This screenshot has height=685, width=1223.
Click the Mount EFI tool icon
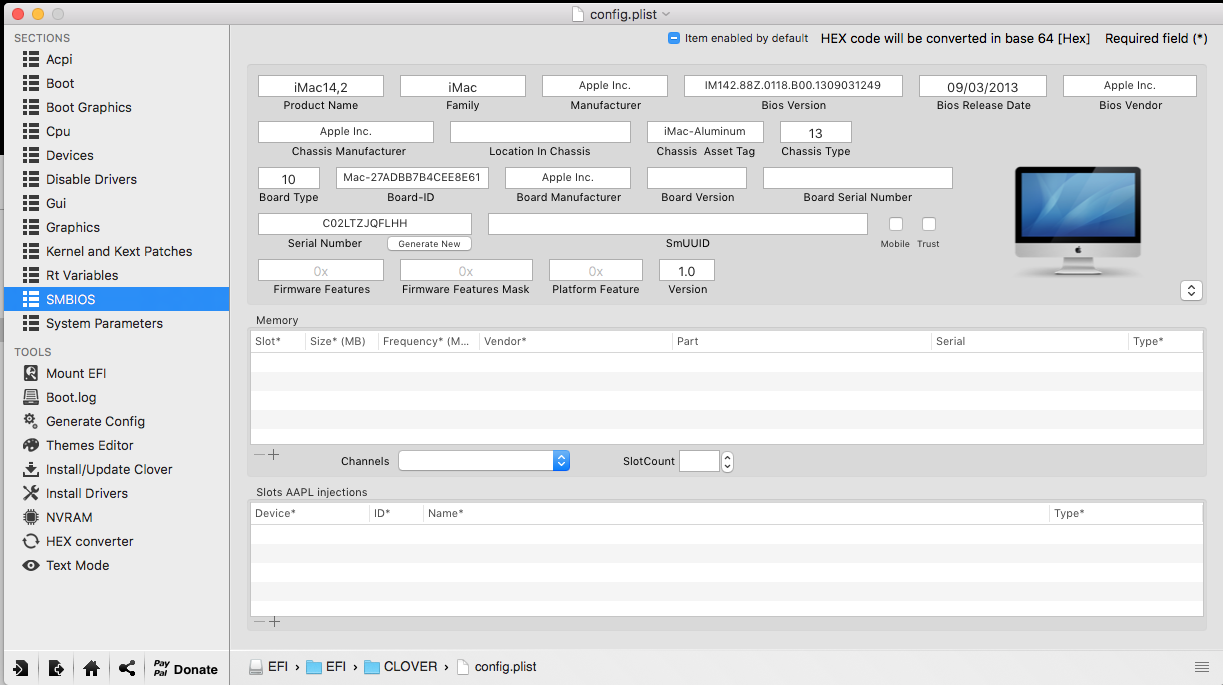tap(31, 373)
